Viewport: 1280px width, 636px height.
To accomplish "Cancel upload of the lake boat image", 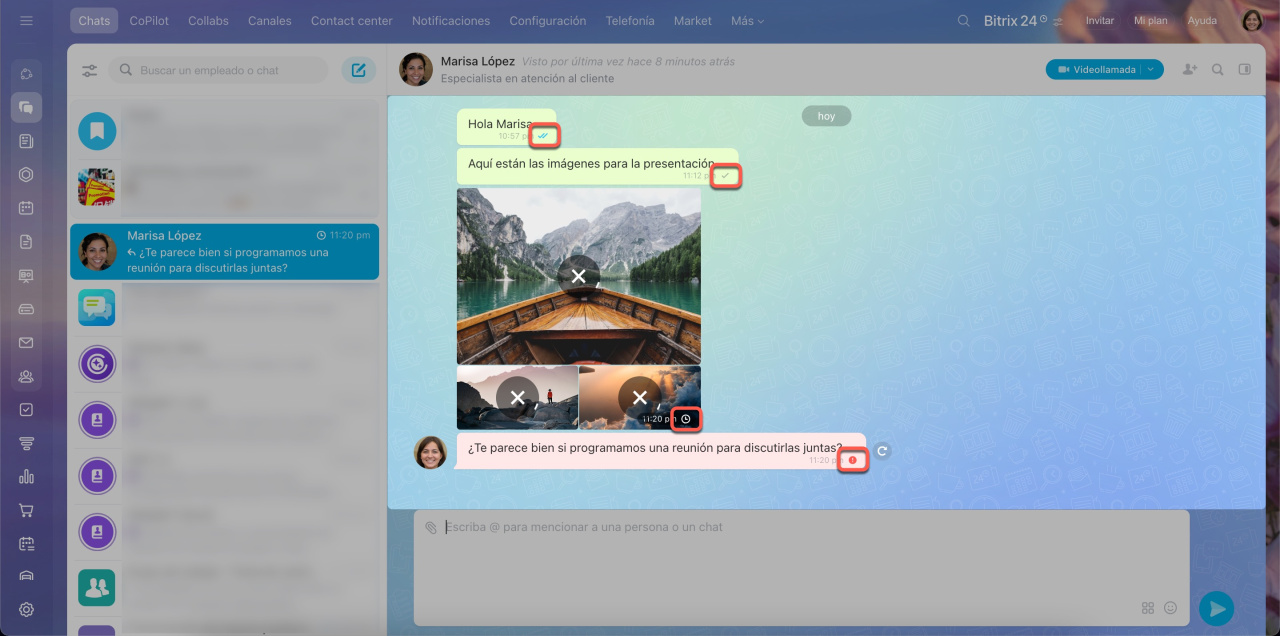I will (578, 276).
